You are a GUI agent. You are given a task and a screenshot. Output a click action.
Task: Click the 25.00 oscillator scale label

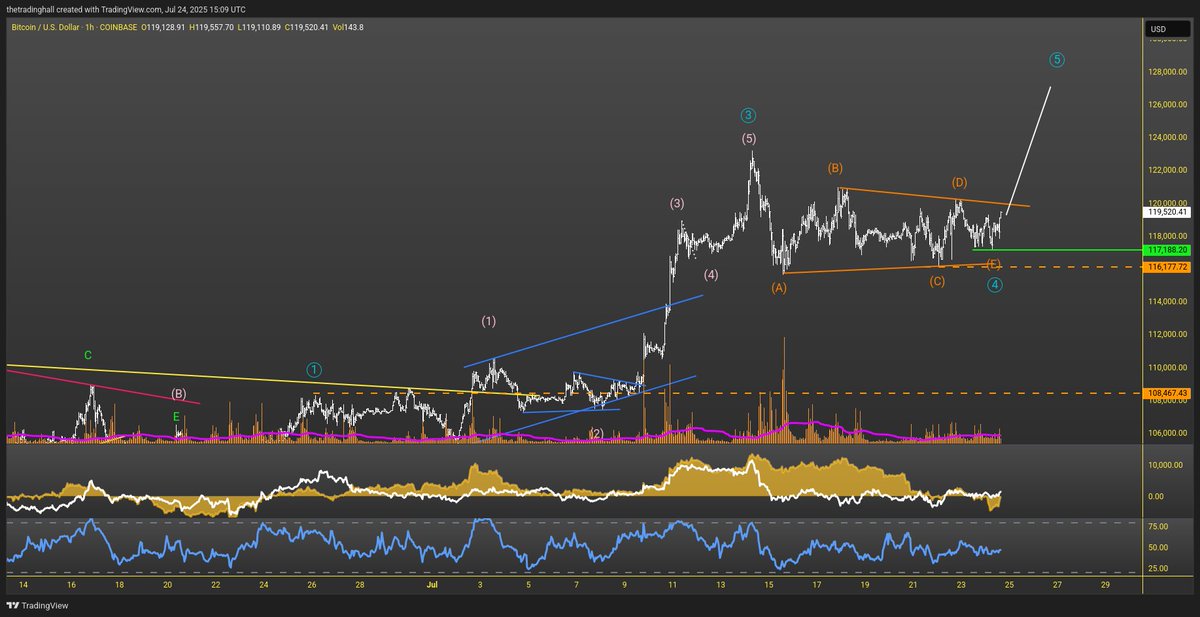point(1157,569)
